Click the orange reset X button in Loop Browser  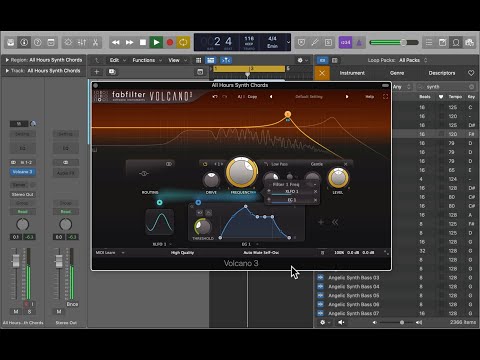tap(322, 73)
